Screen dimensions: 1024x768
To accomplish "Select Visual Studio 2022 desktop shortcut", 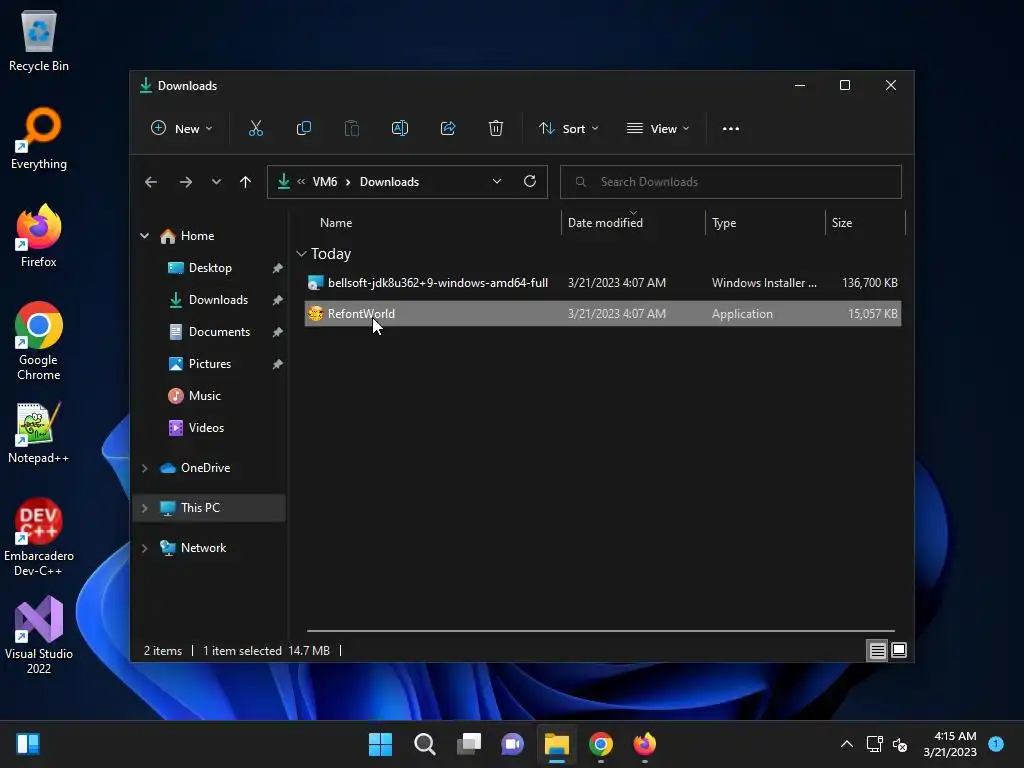I will click(x=39, y=635).
